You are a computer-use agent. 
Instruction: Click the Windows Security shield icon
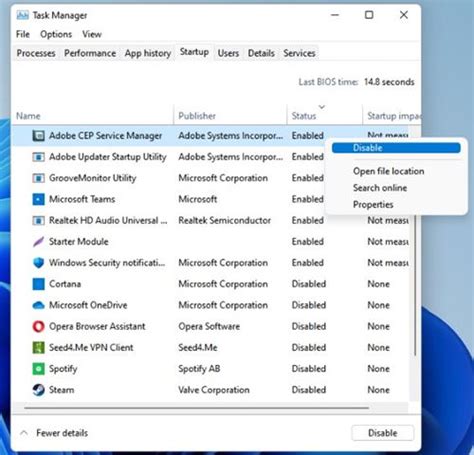click(x=38, y=263)
